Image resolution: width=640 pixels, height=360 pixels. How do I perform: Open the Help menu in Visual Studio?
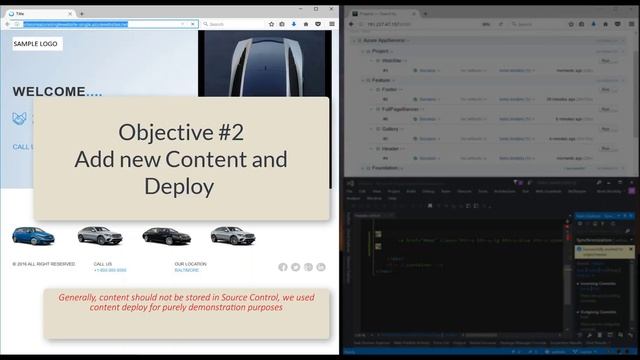pyautogui.click(x=392, y=198)
